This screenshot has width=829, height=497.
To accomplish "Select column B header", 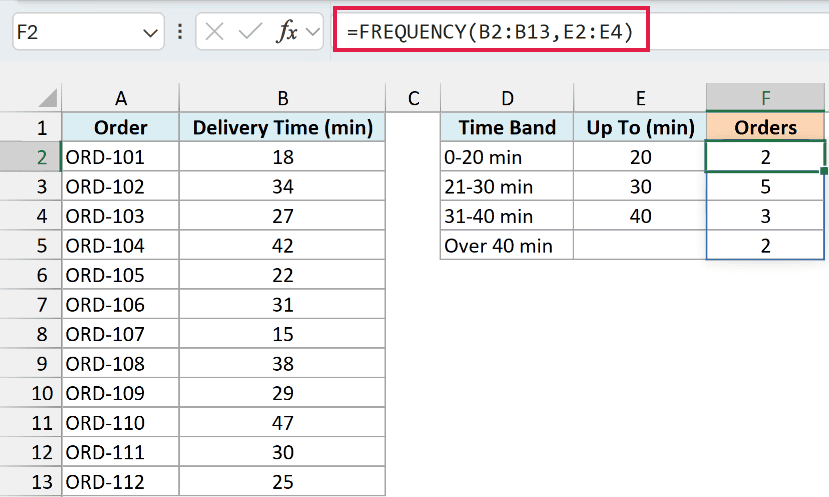I will (282, 98).
